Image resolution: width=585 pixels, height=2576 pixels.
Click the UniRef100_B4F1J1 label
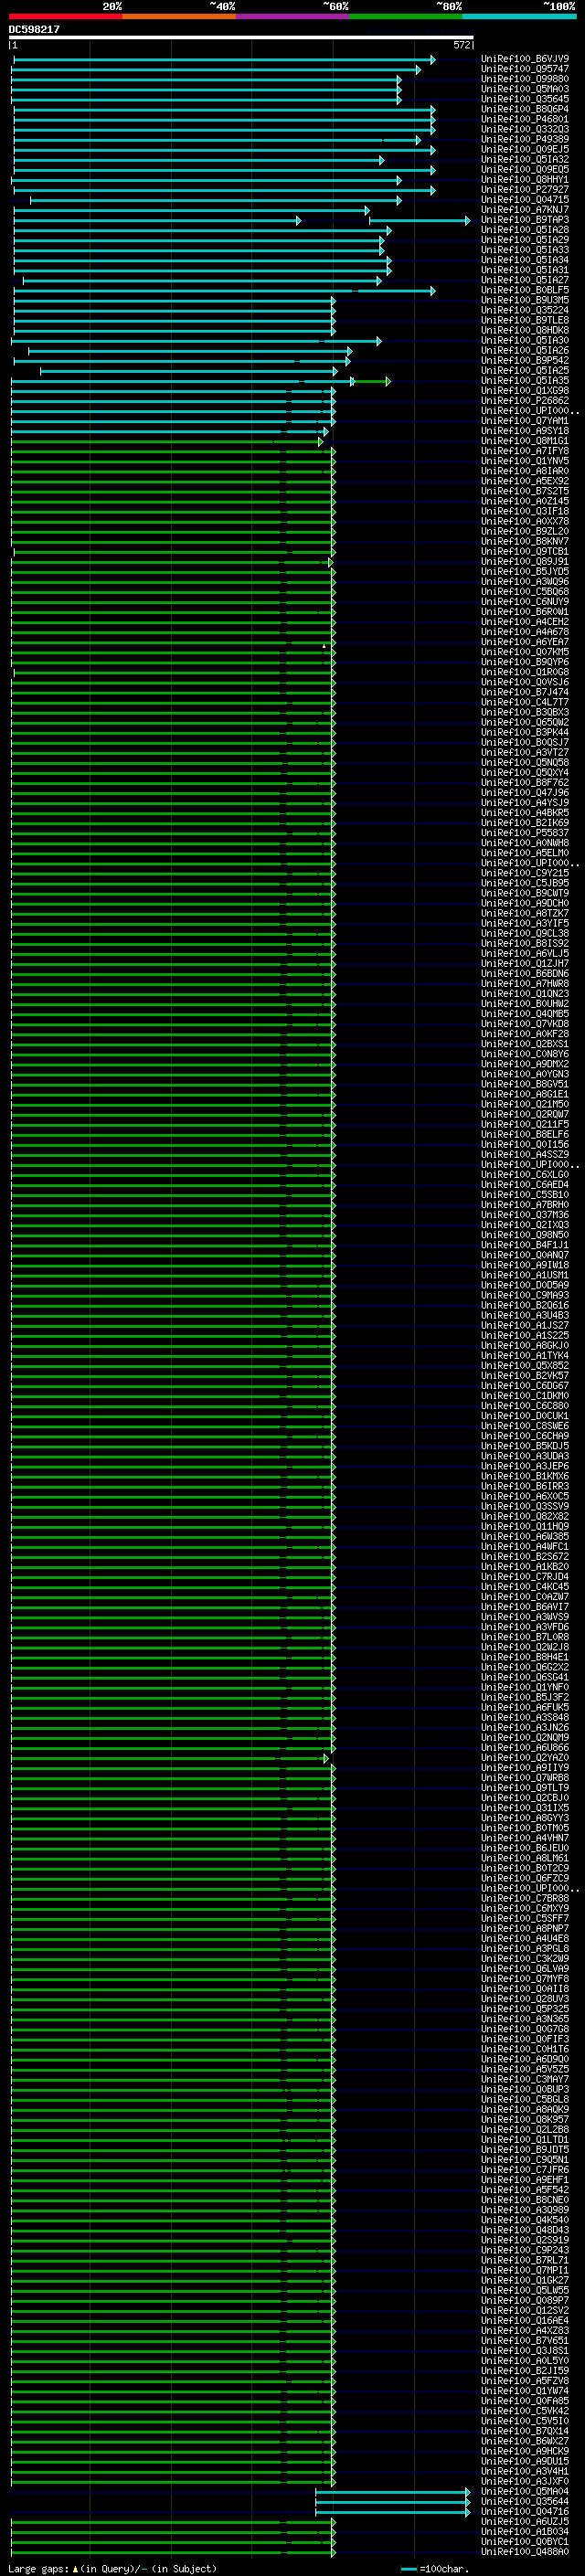pyautogui.click(x=525, y=1245)
